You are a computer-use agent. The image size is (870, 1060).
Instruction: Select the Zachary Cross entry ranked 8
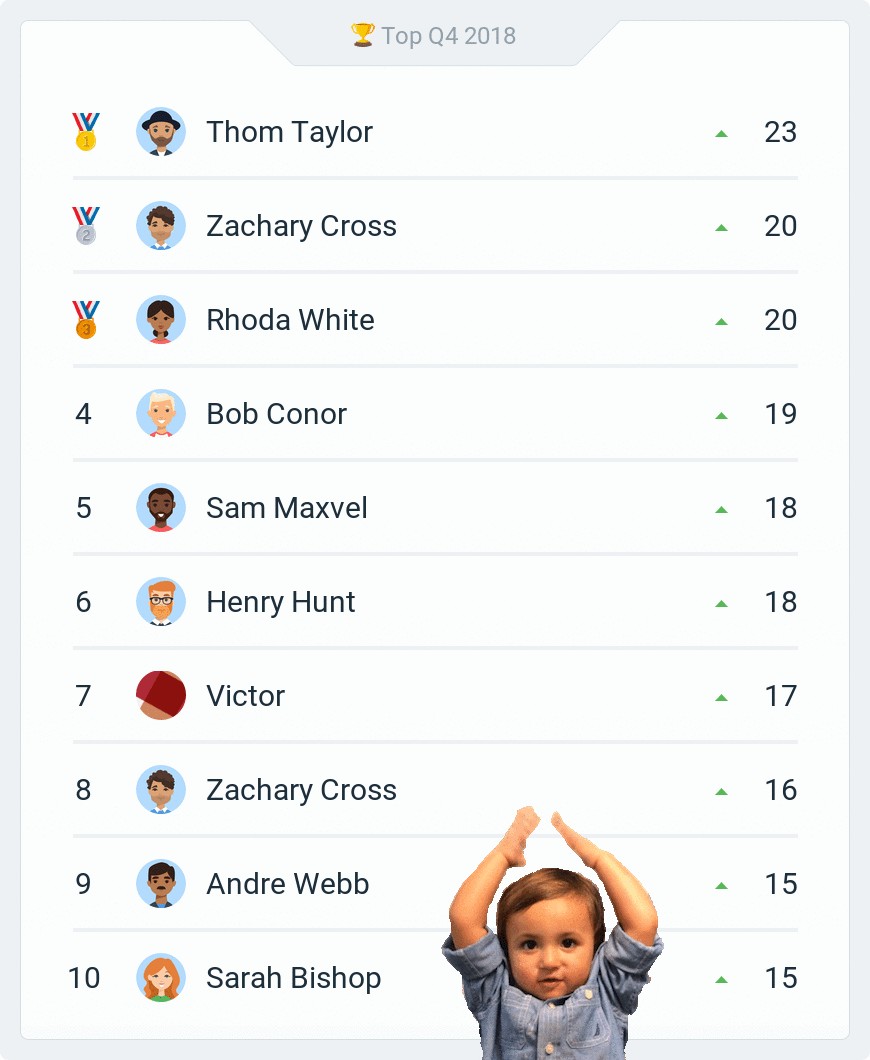pos(301,790)
